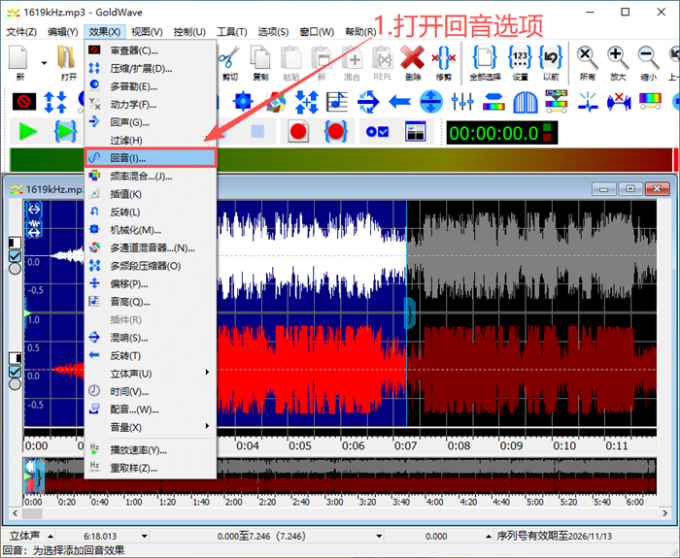Click the Set selection (设置) 123 icon
680x558 pixels.
coord(520,58)
